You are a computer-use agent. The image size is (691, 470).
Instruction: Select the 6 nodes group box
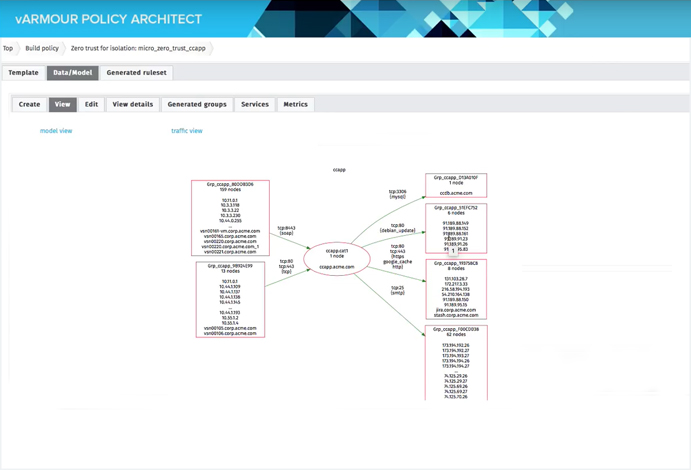tap(456, 229)
